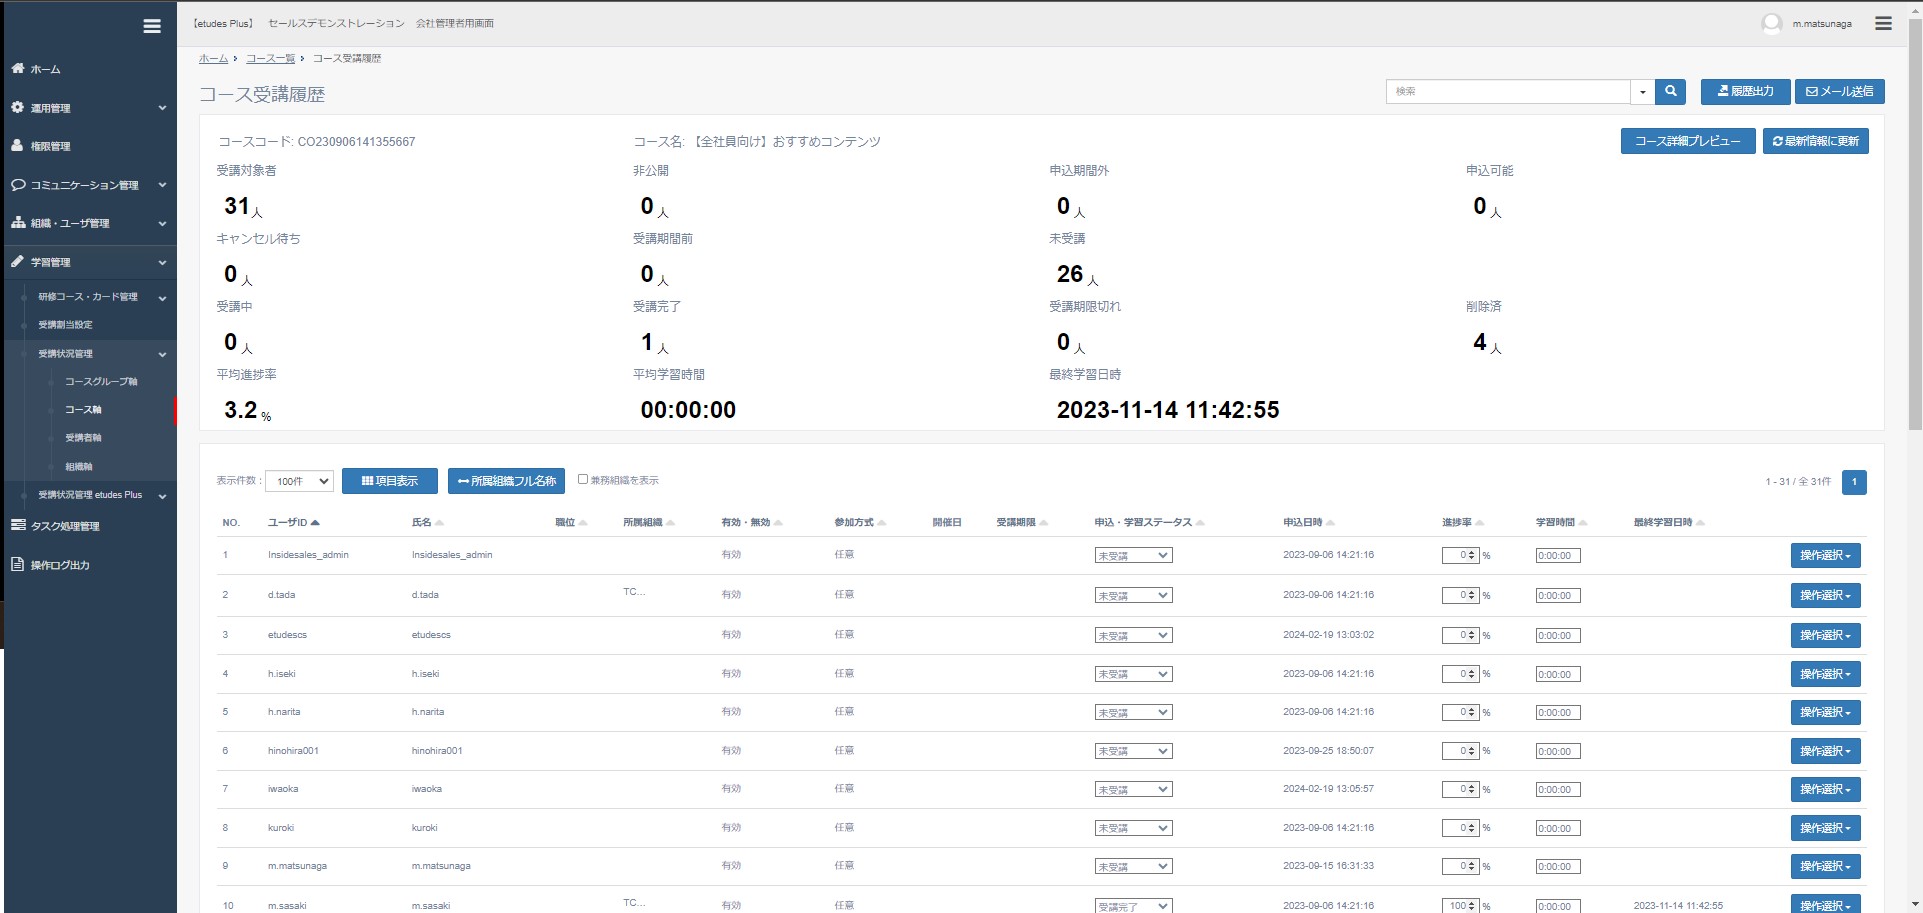Click the search magnifier button
The width and height of the screenshot is (1923, 913).
[x=1670, y=91]
